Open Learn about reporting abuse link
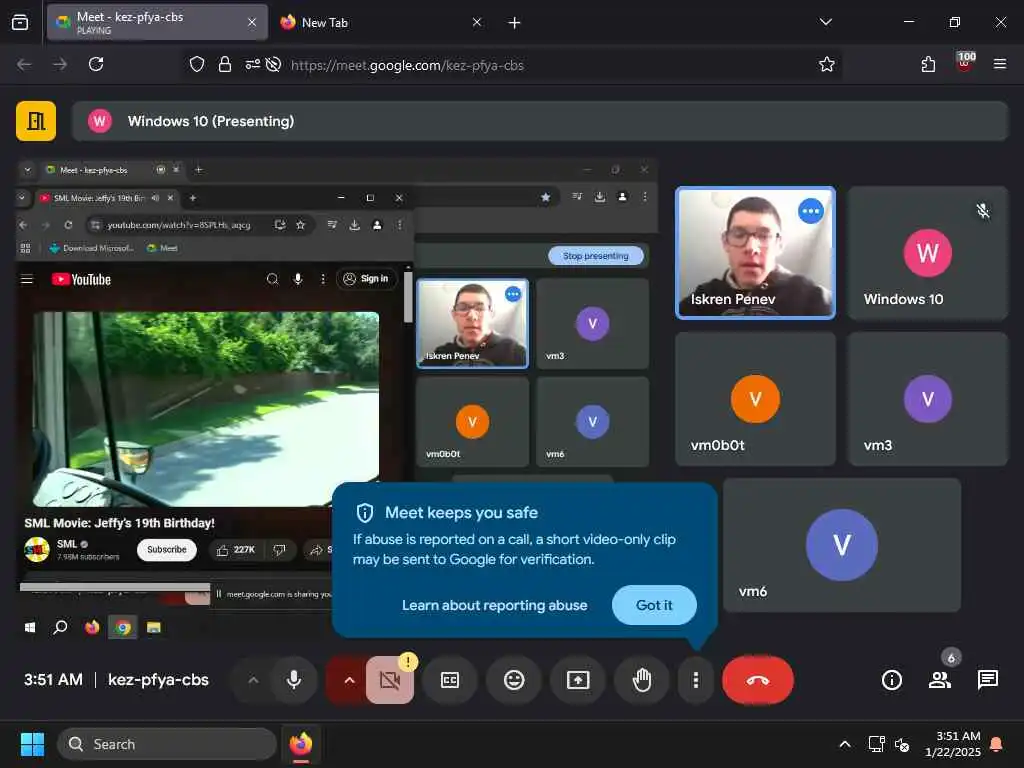1024x768 pixels. point(494,605)
